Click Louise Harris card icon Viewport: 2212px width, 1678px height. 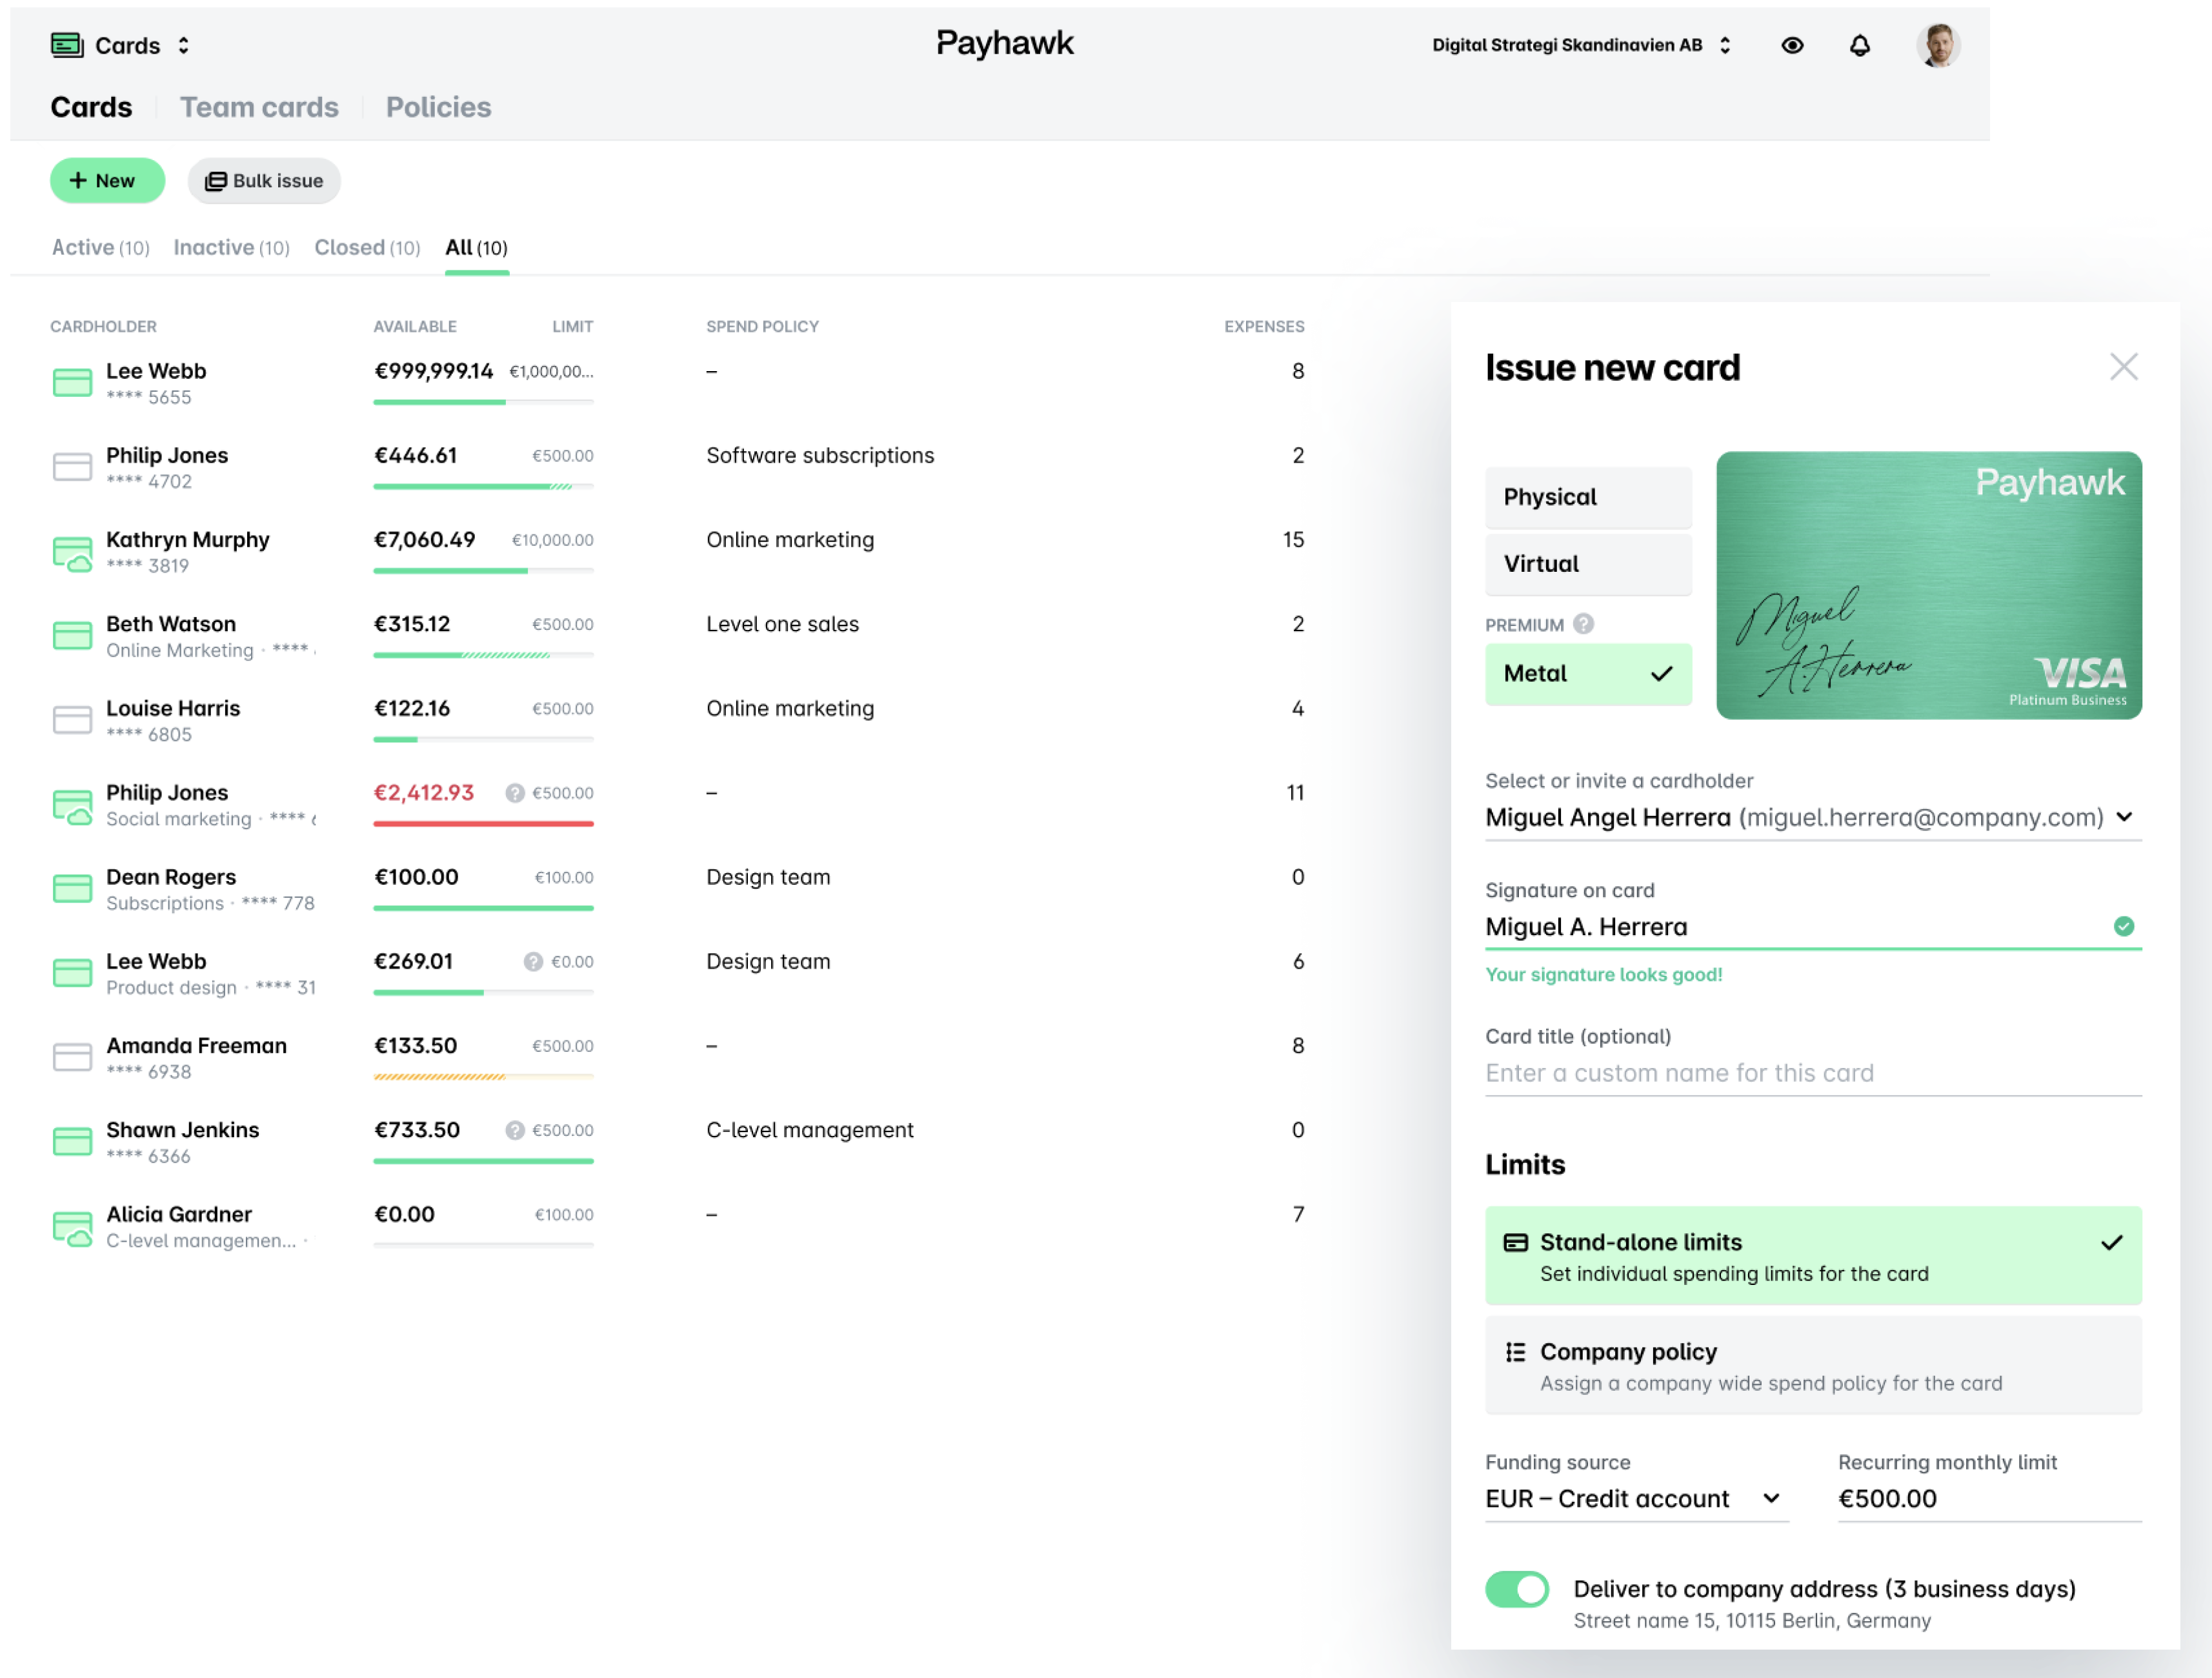click(72, 719)
